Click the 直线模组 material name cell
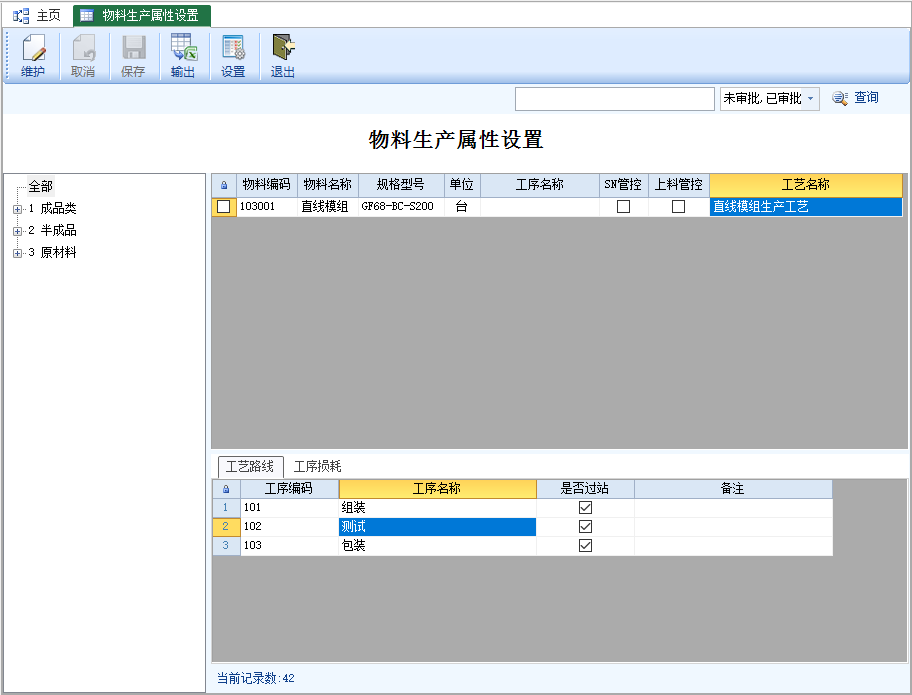 328,206
